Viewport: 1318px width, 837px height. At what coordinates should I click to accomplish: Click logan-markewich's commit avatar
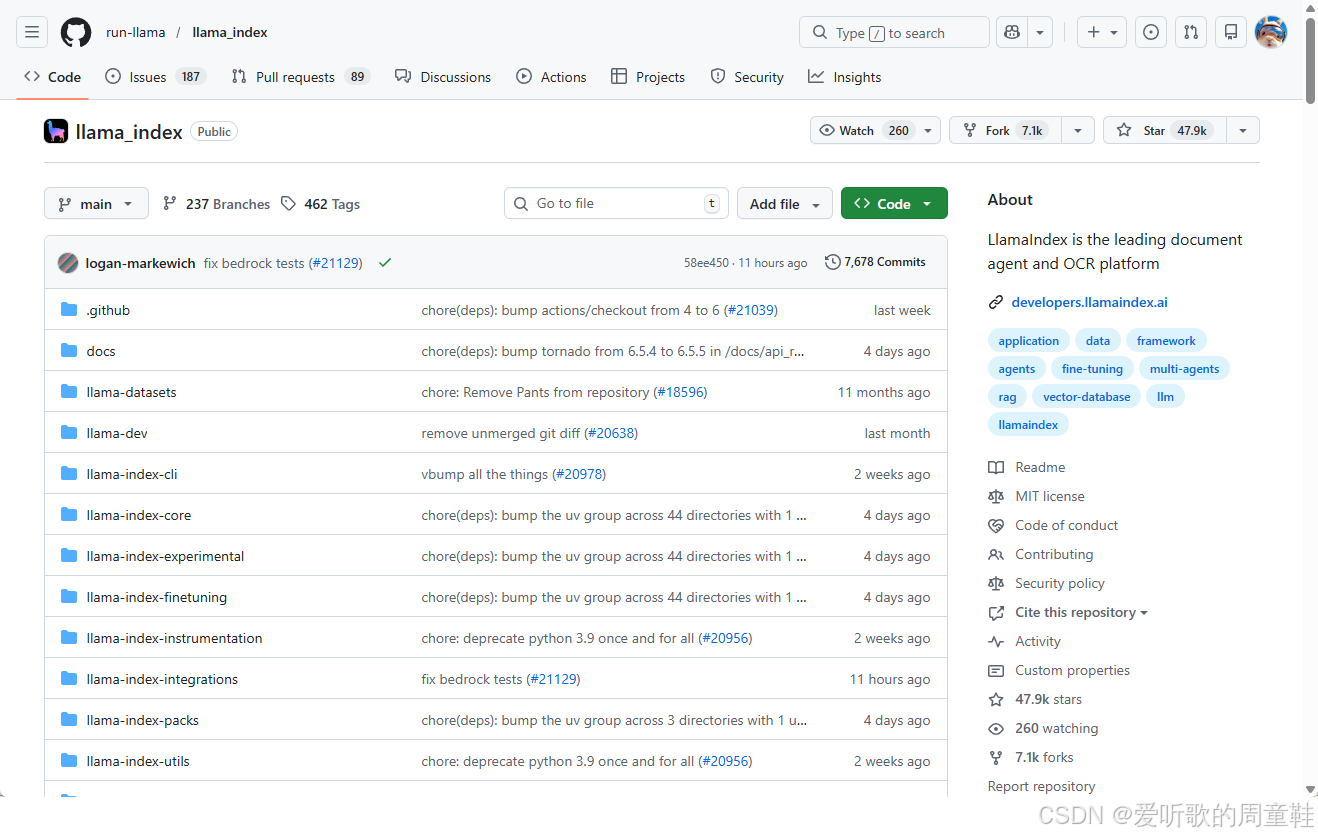[68, 263]
